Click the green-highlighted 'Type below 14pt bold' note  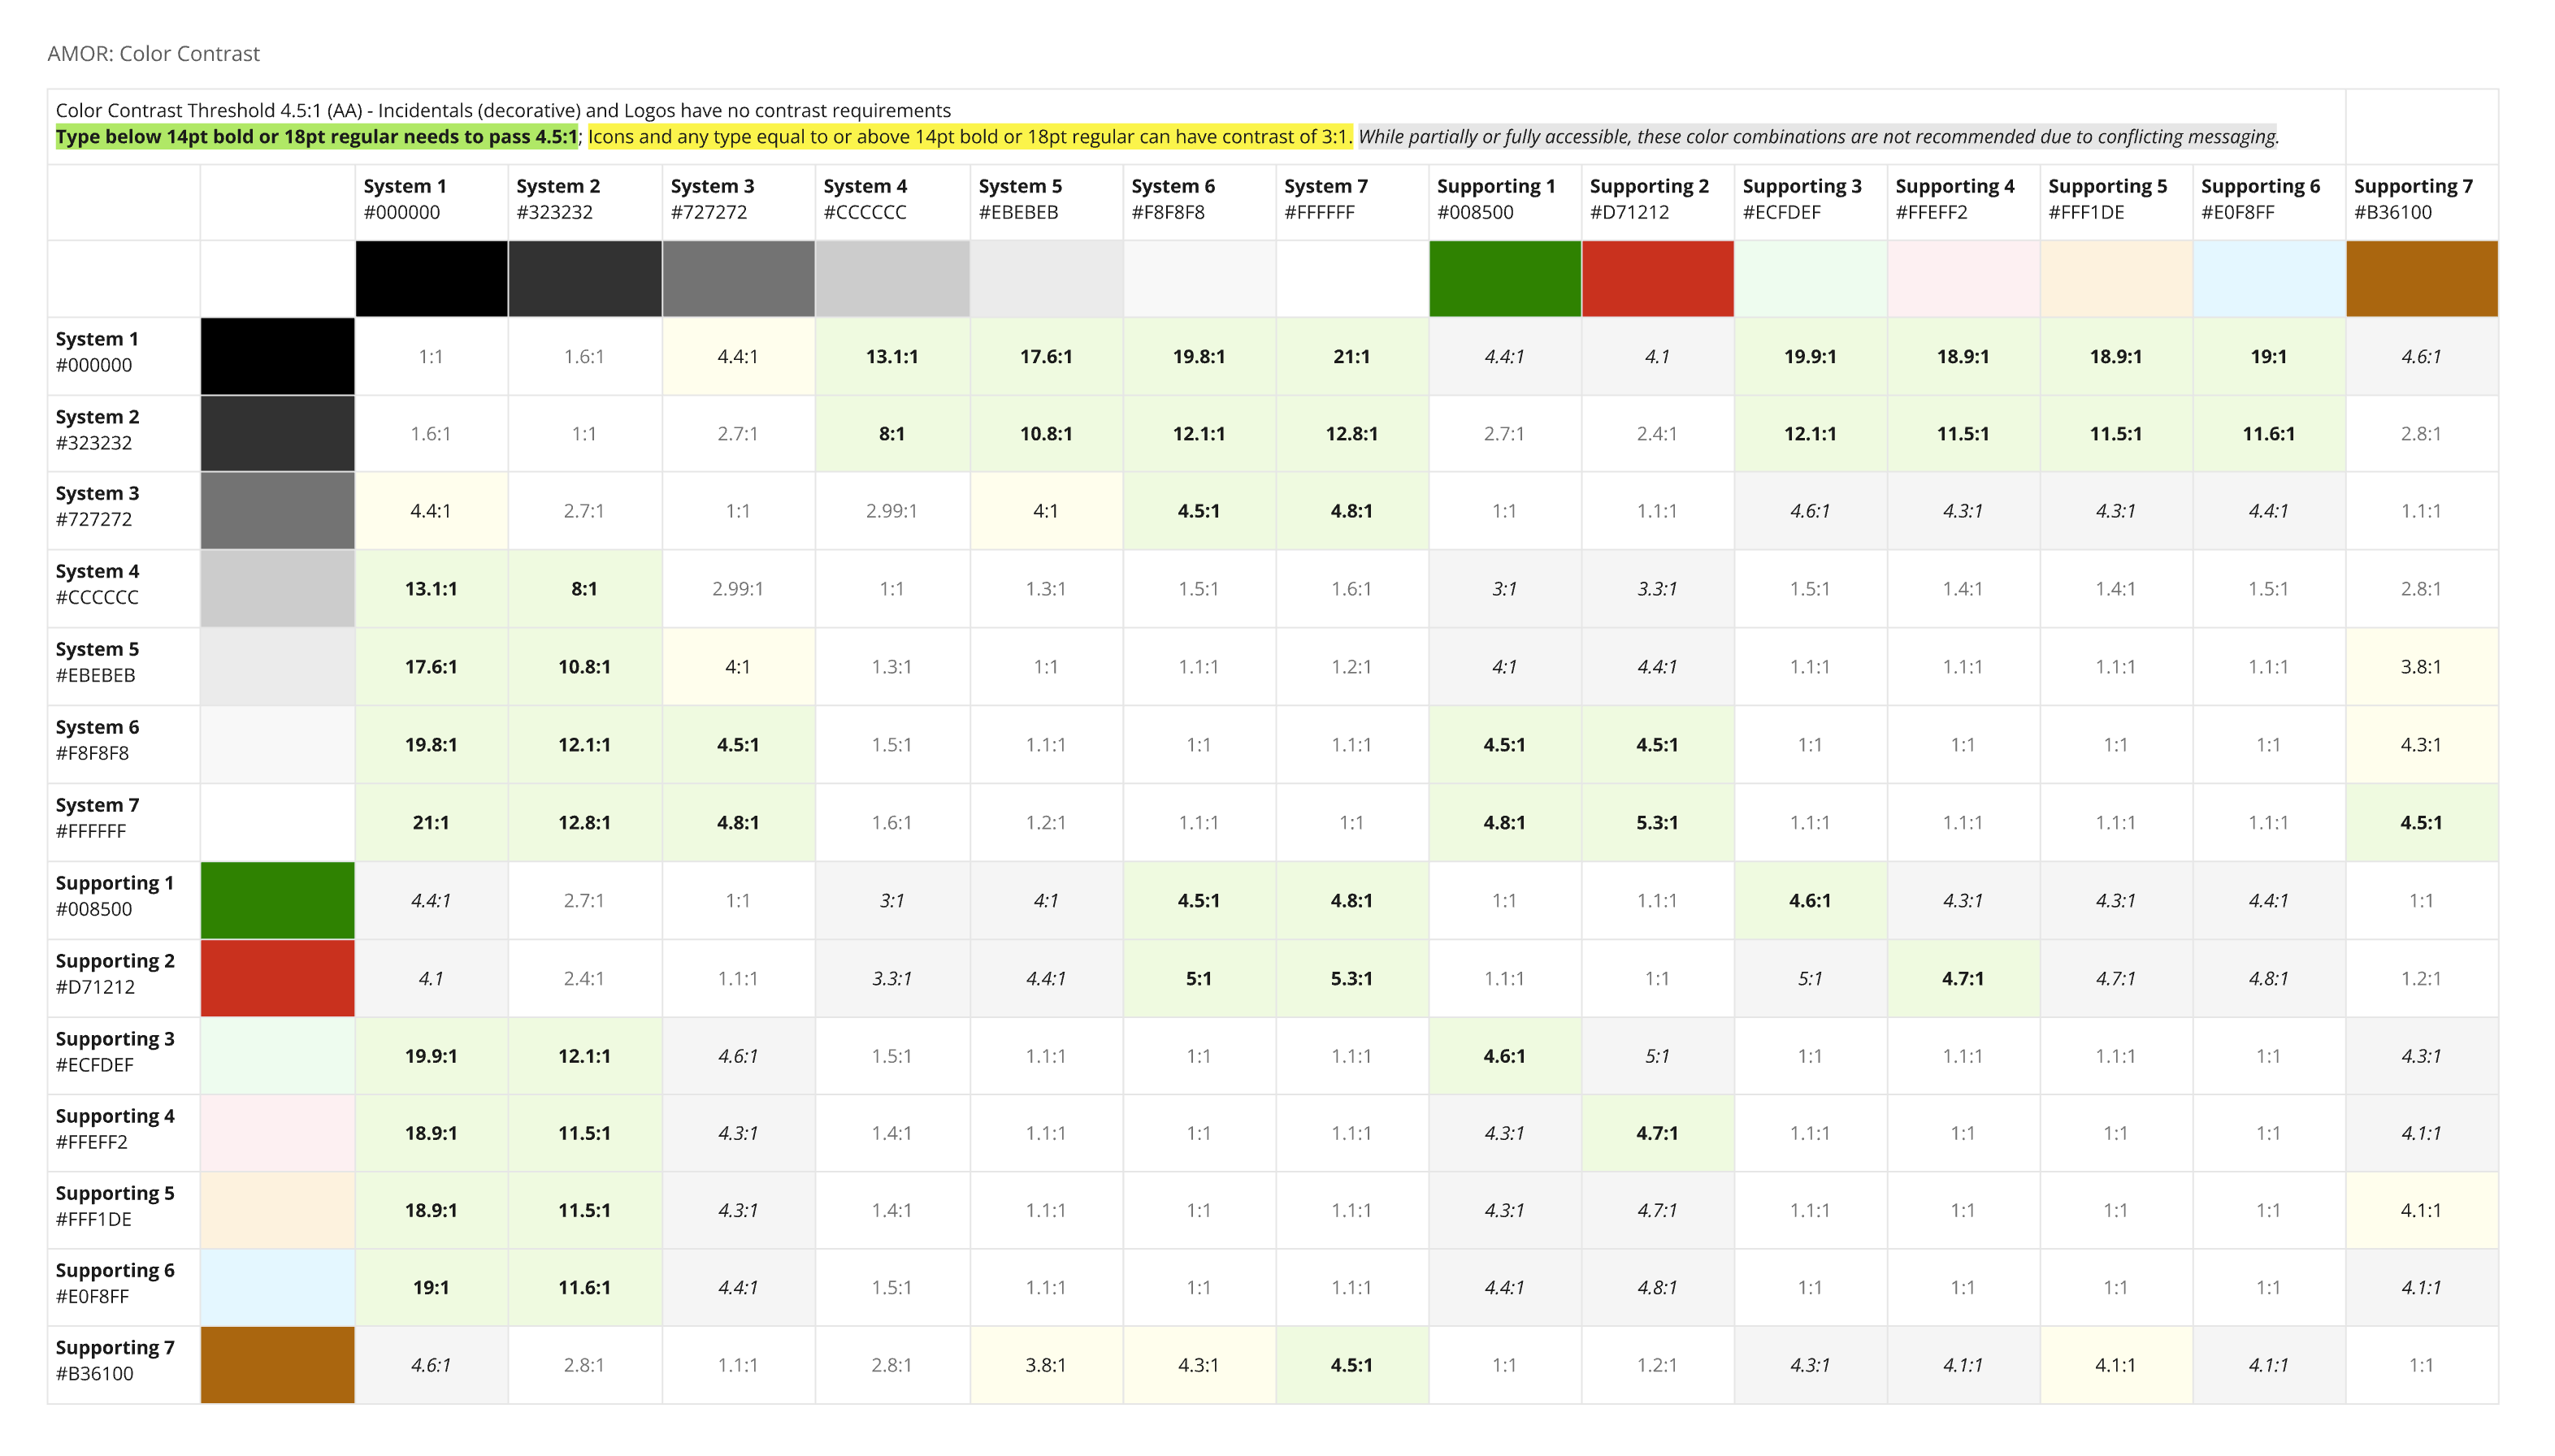[317, 137]
